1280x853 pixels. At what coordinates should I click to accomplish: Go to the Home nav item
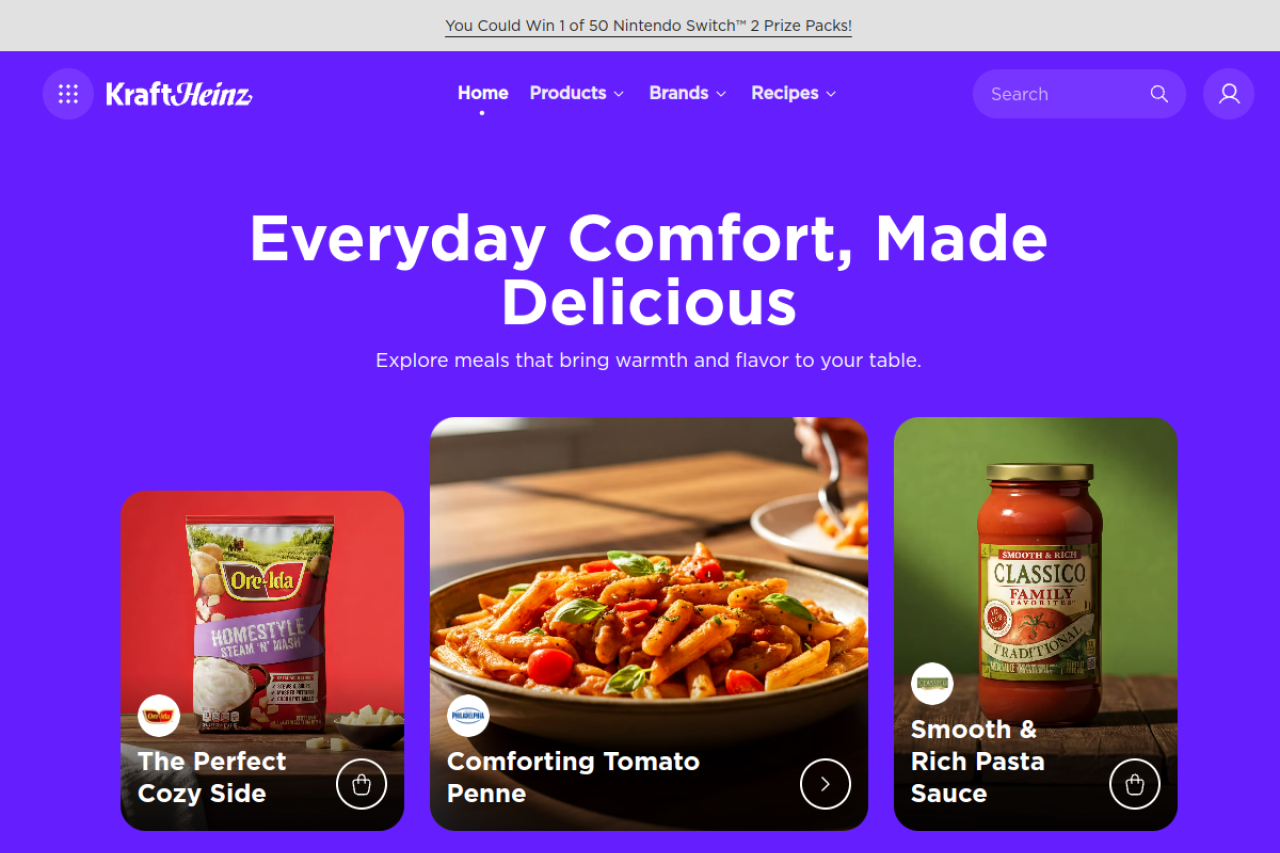(483, 93)
